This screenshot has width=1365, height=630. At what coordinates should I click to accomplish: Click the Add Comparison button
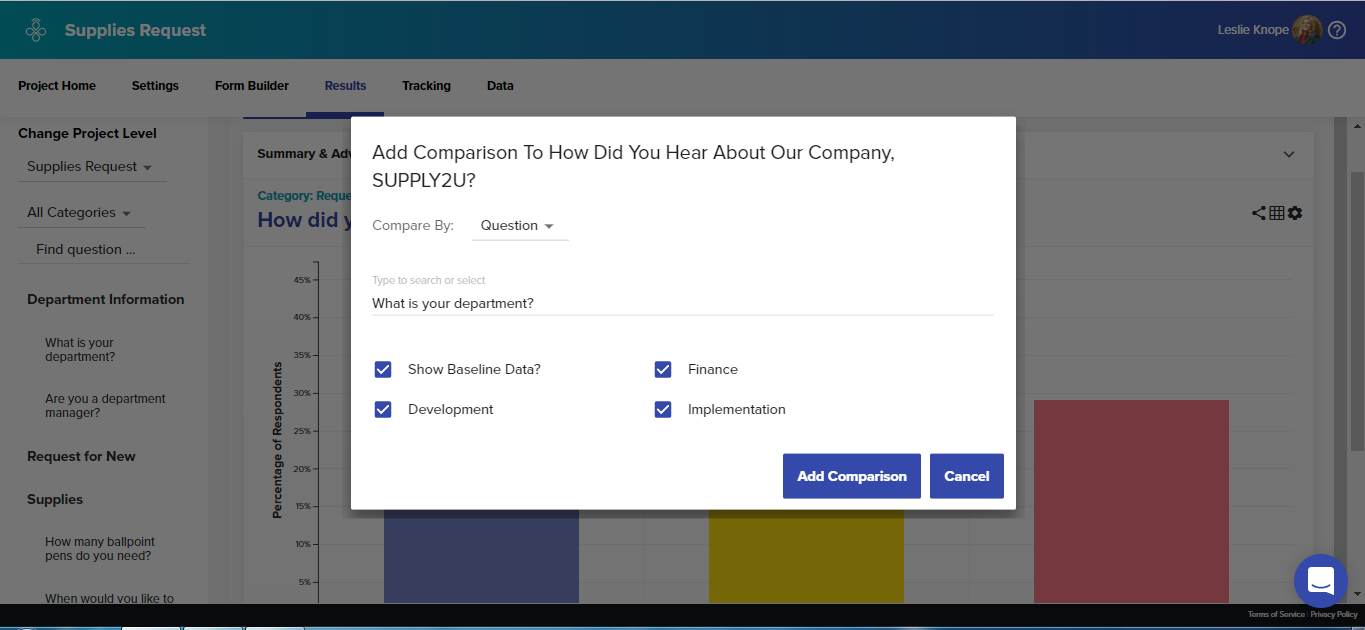(852, 476)
